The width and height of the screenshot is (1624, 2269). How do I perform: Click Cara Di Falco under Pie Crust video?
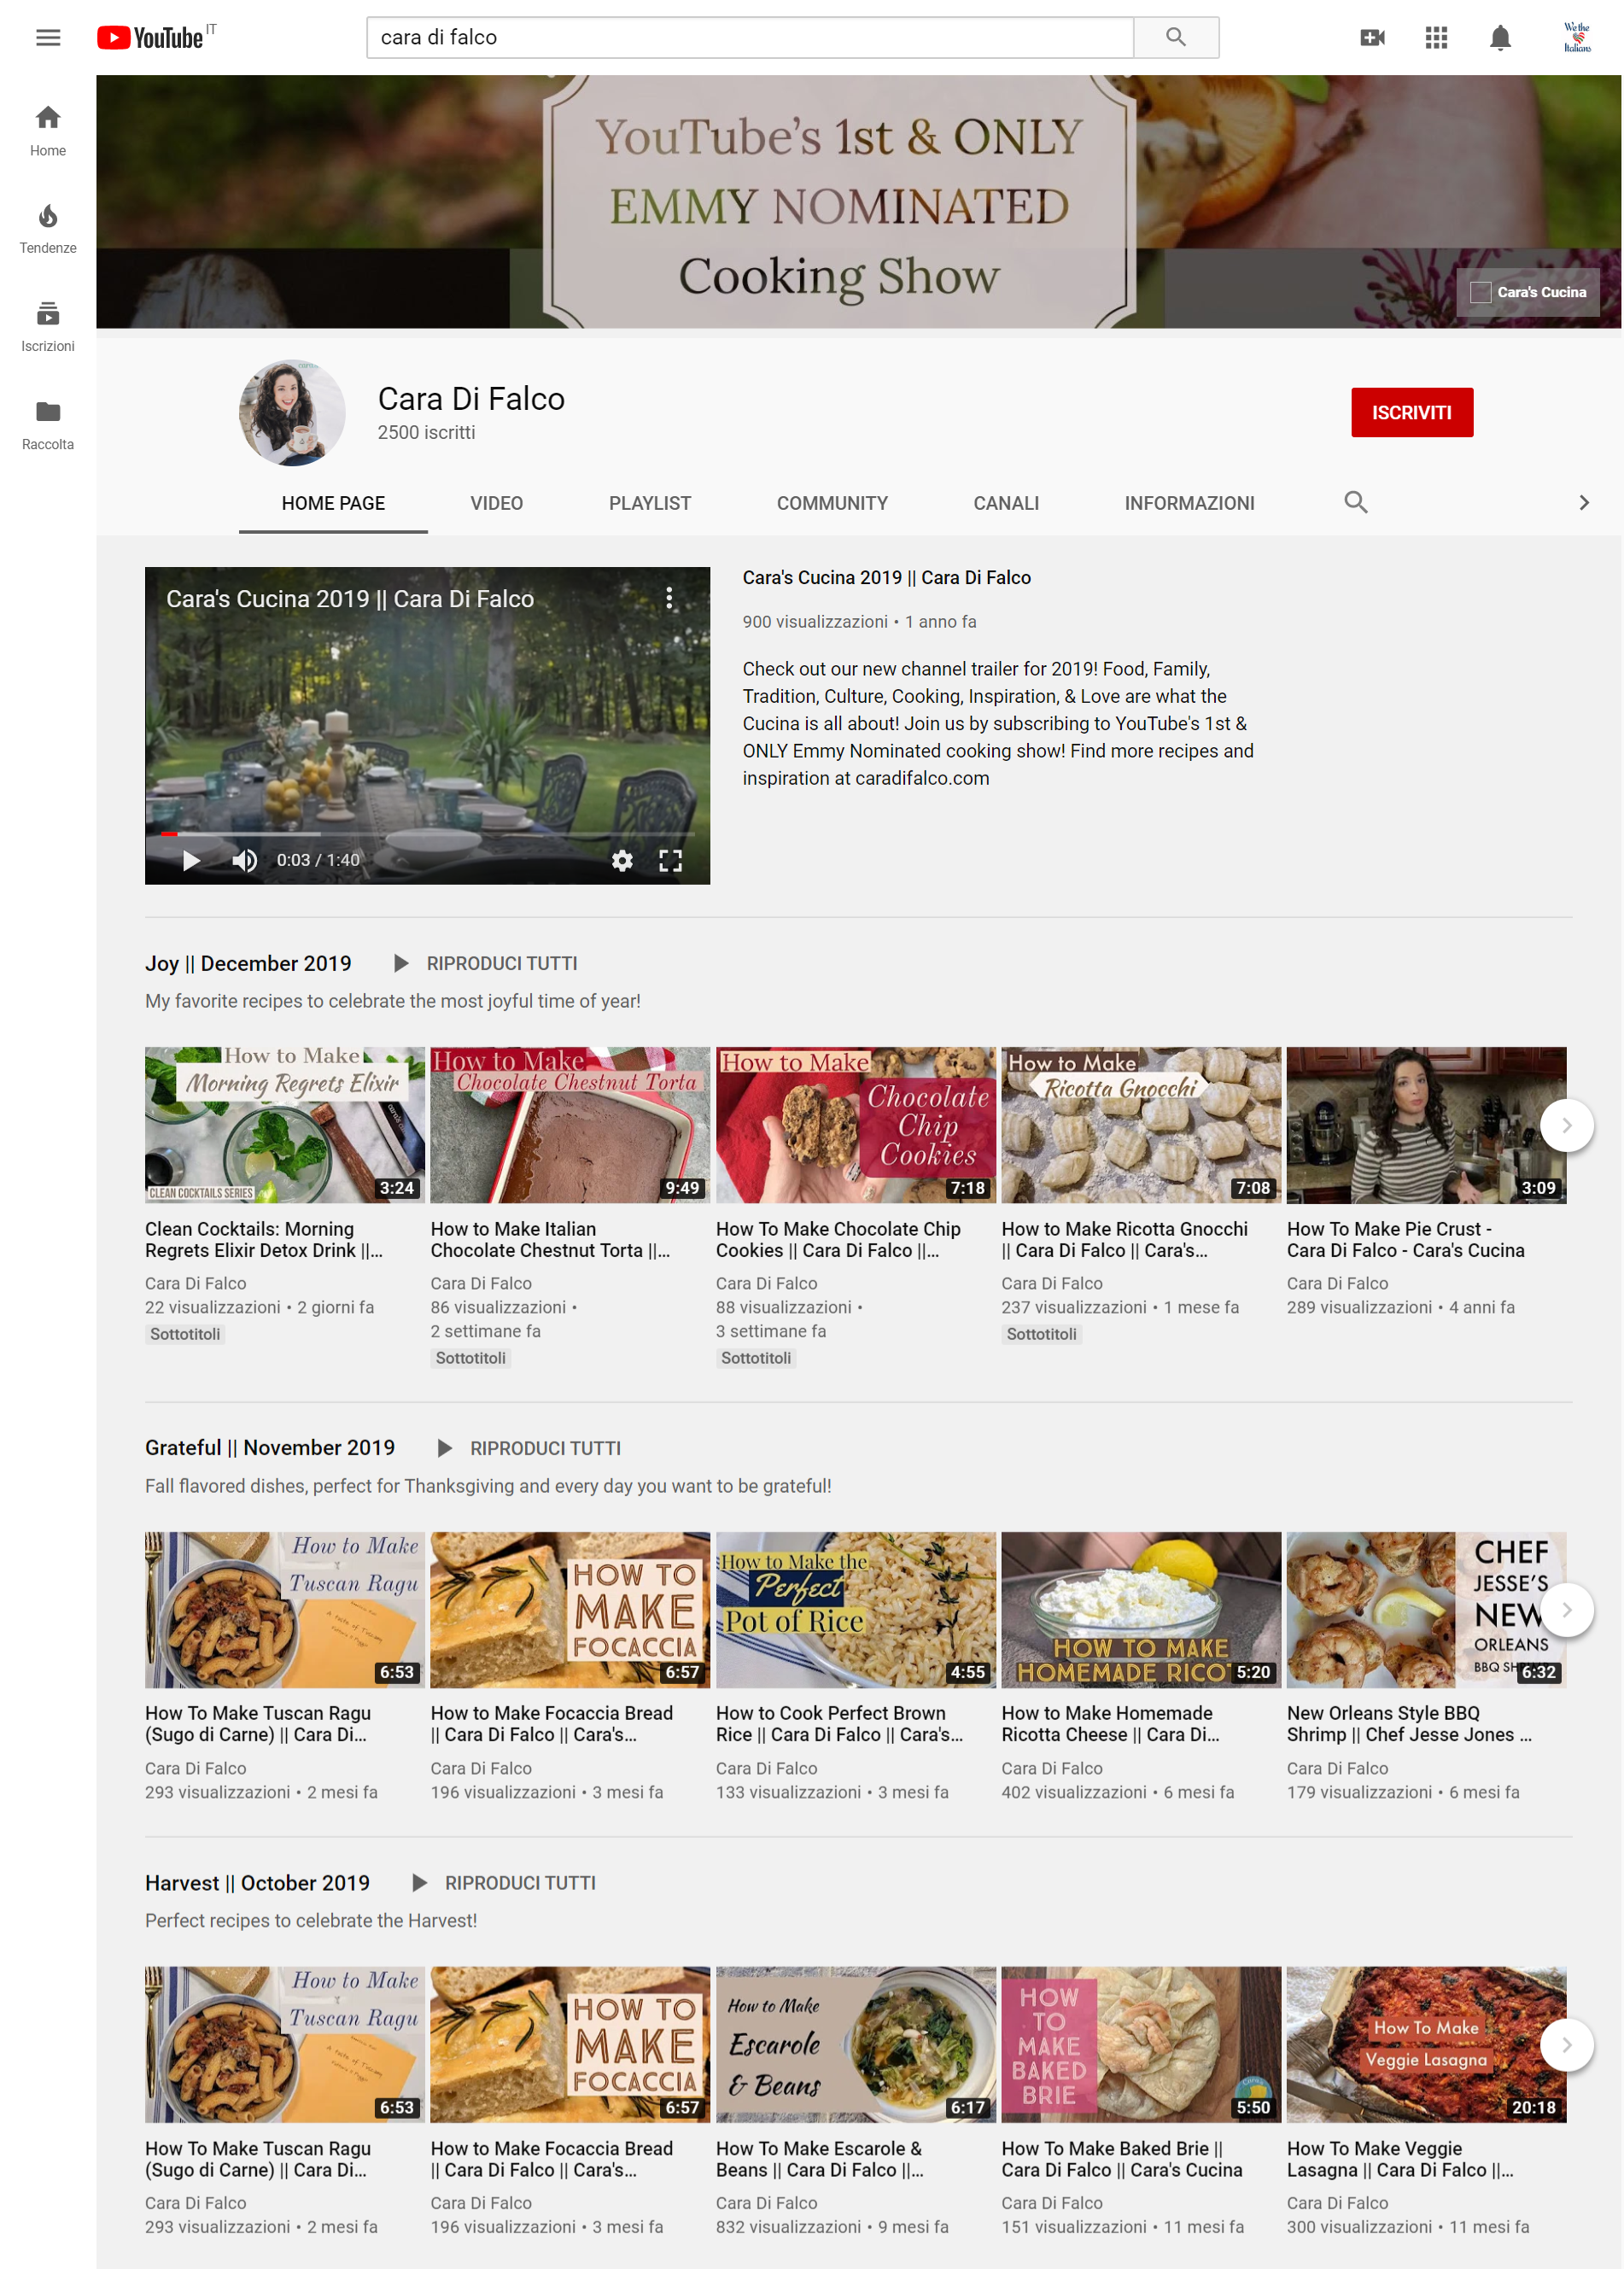[1337, 1283]
